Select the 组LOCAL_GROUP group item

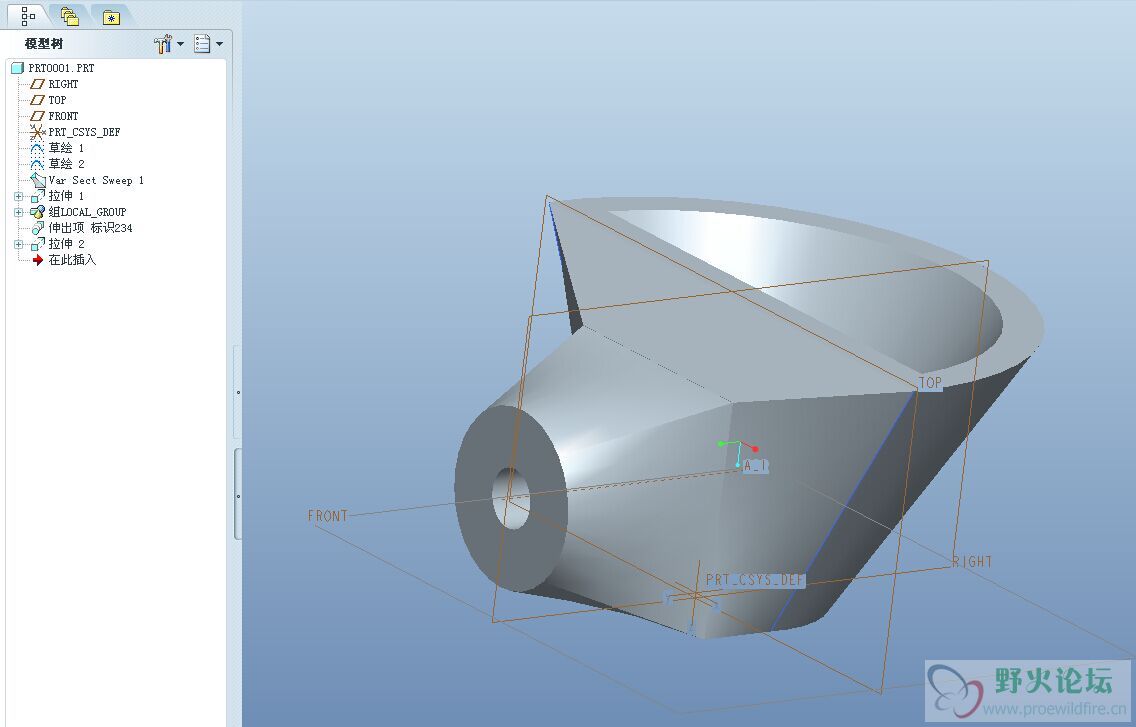[87, 212]
